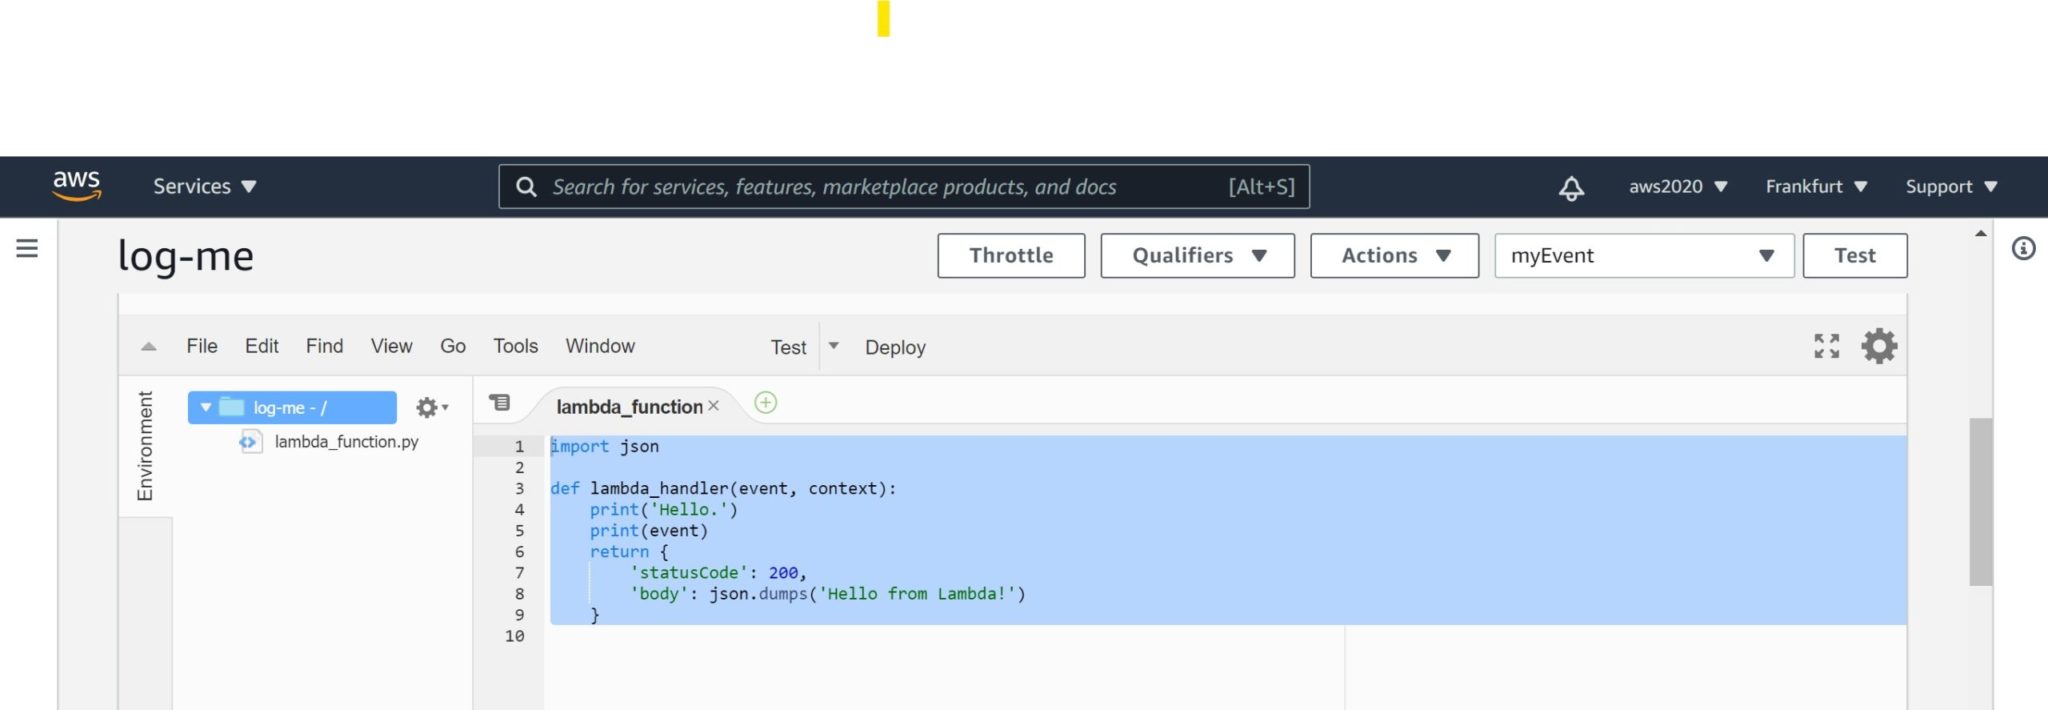Click the 'body': json.dumps line

pyautogui.click(x=827, y=593)
